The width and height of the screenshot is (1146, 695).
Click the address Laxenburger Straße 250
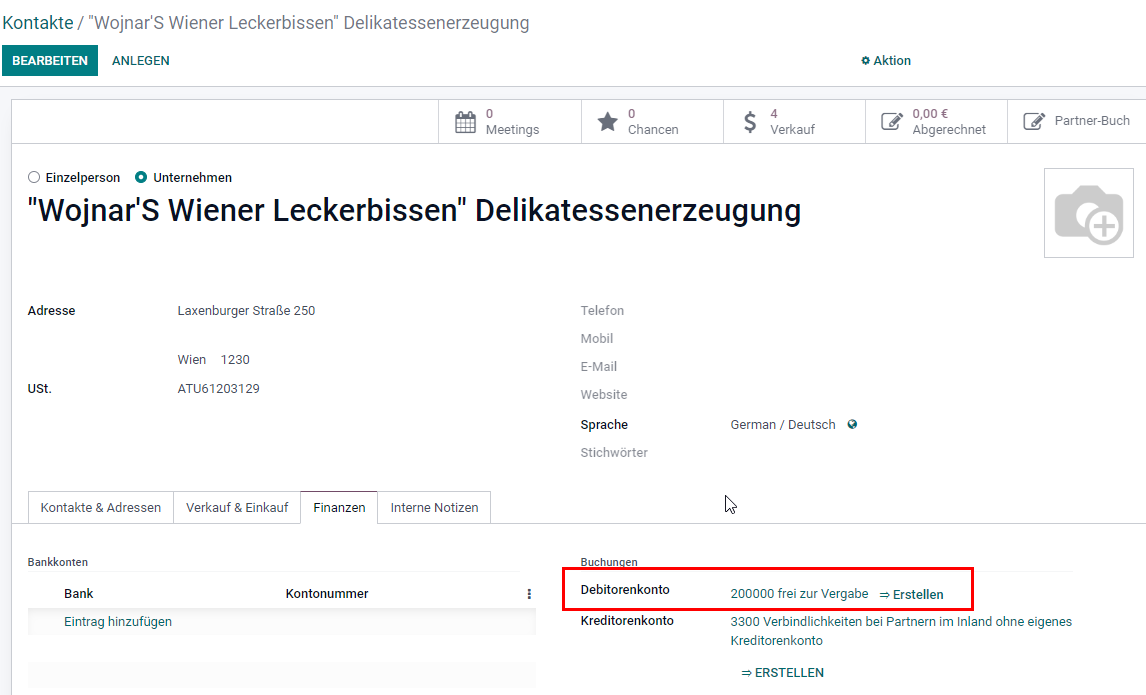click(x=246, y=311)
